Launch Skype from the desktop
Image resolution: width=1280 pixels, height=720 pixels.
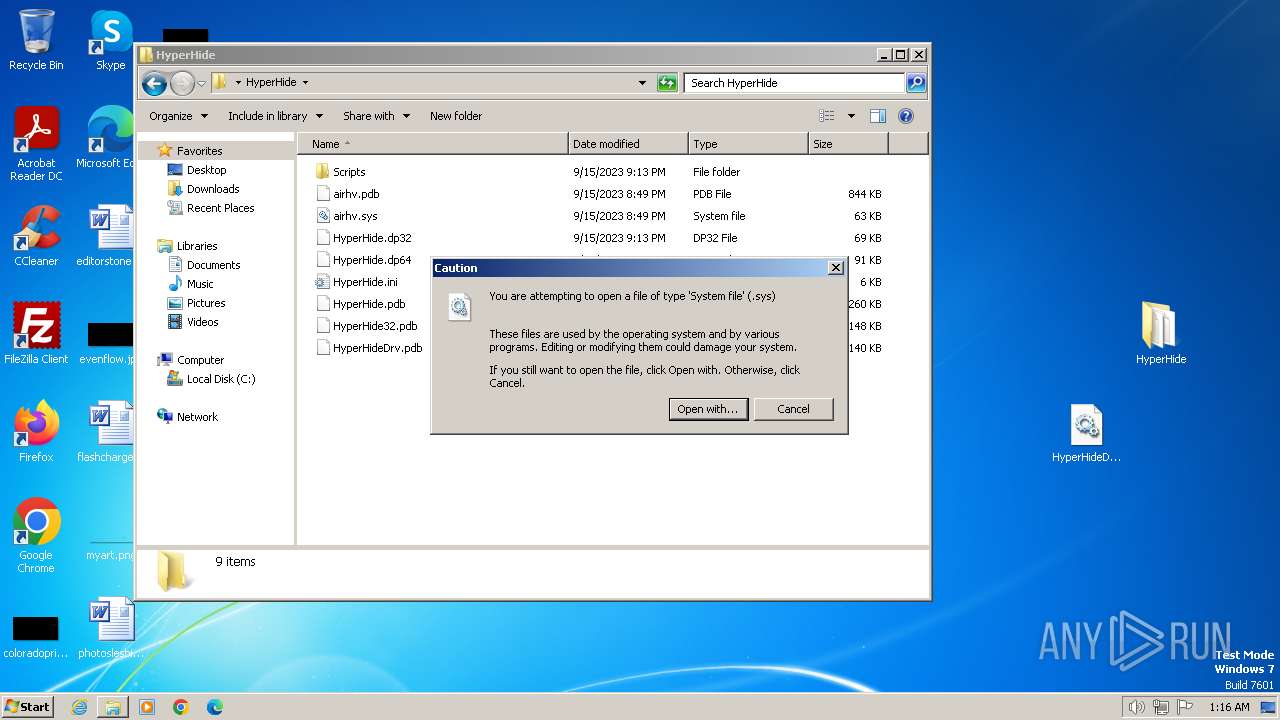coord(110,40)
